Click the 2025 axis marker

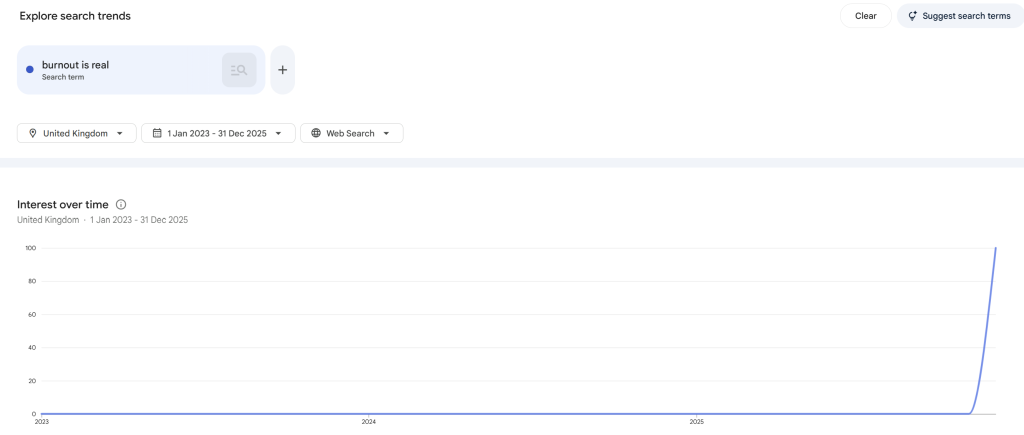(697, 422)
